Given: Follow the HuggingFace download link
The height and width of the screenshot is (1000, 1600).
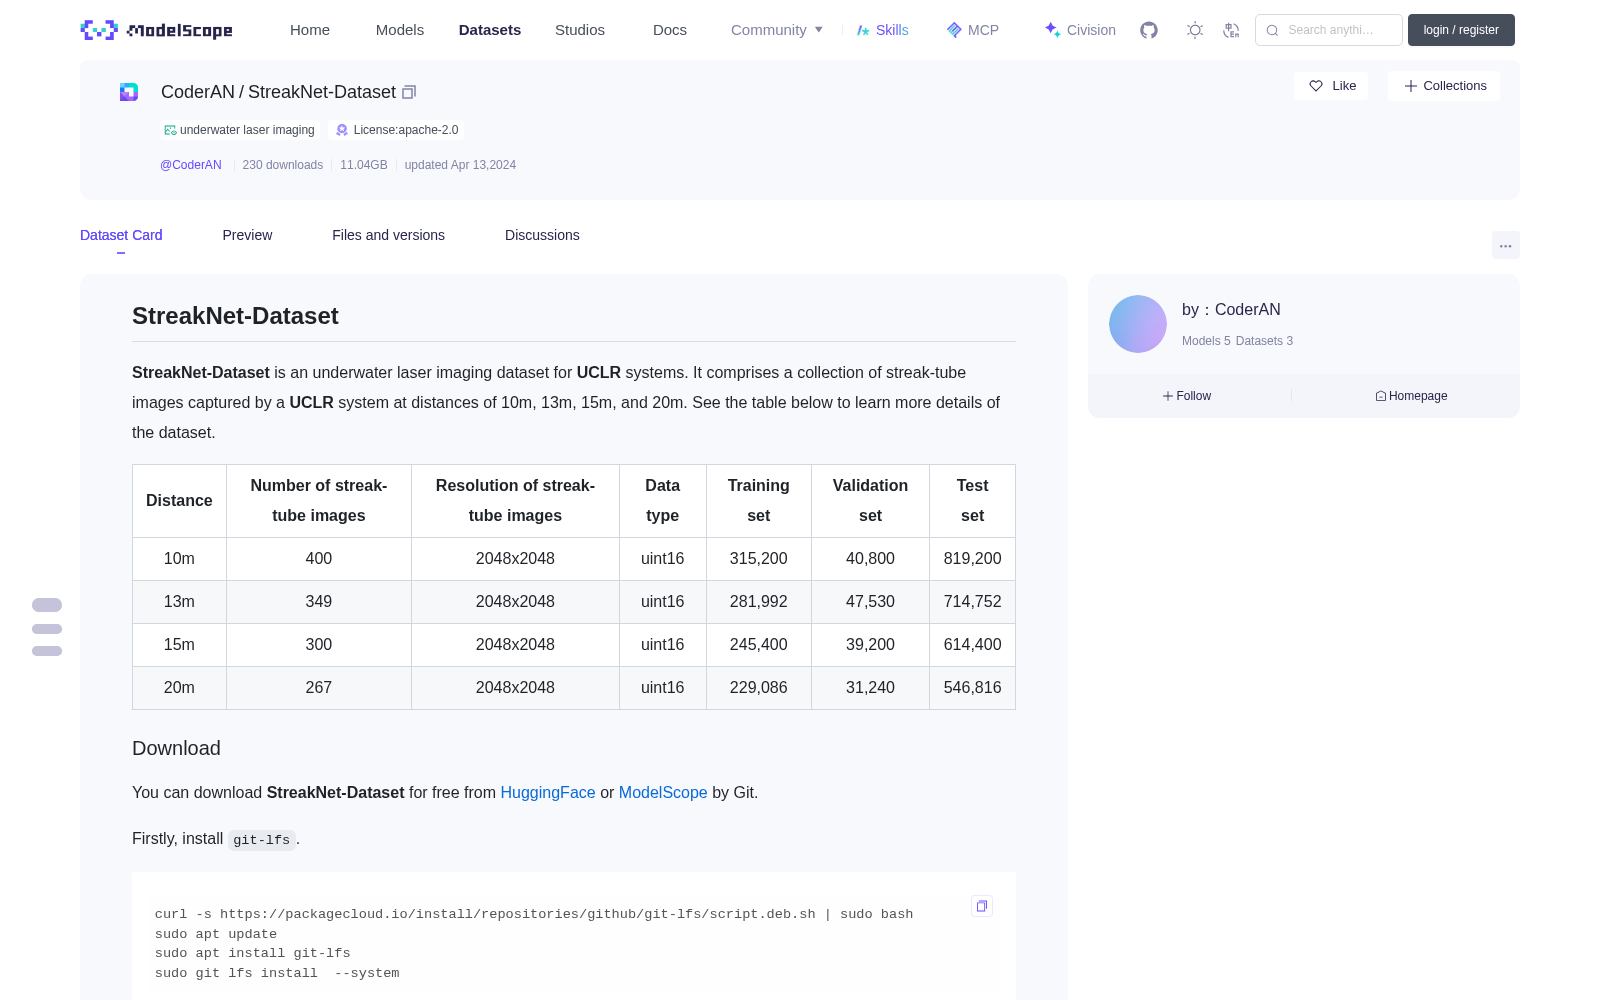Looking at the screenshot, I should tap(548, 792).
